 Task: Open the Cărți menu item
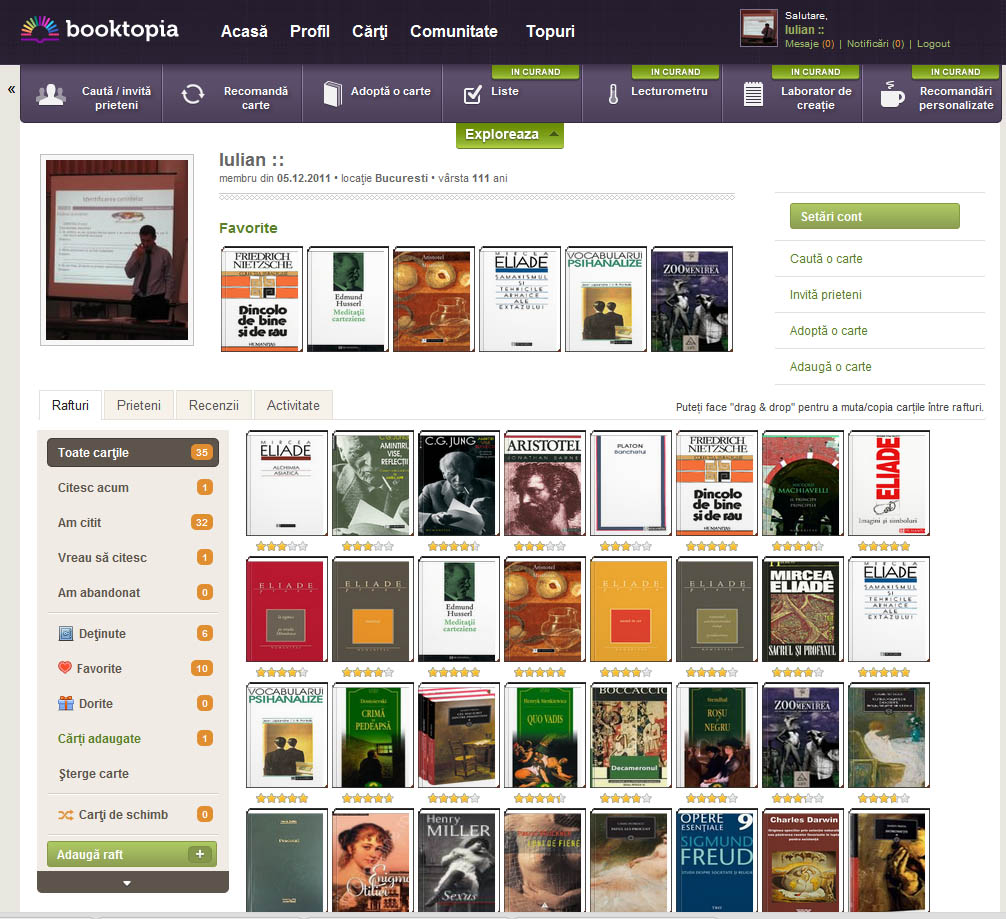pos(370,31)
